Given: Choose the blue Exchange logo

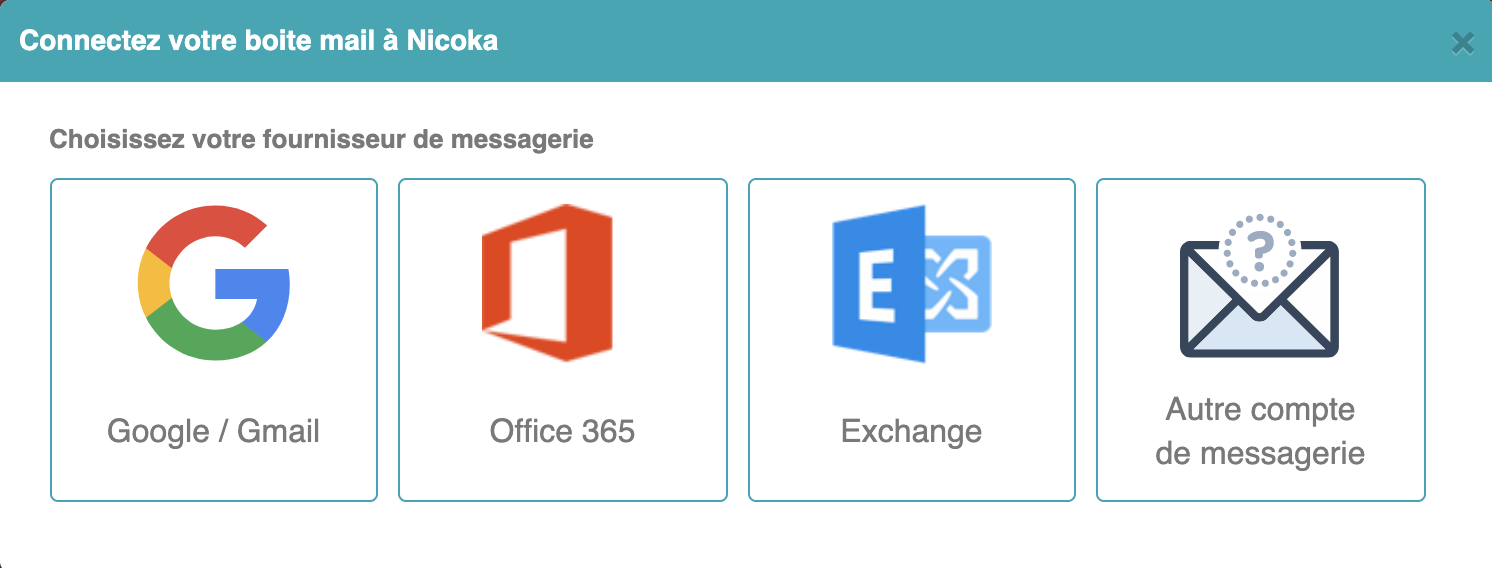Looking at the screenshot, I should pyautogui.click(x=911, y=283).
